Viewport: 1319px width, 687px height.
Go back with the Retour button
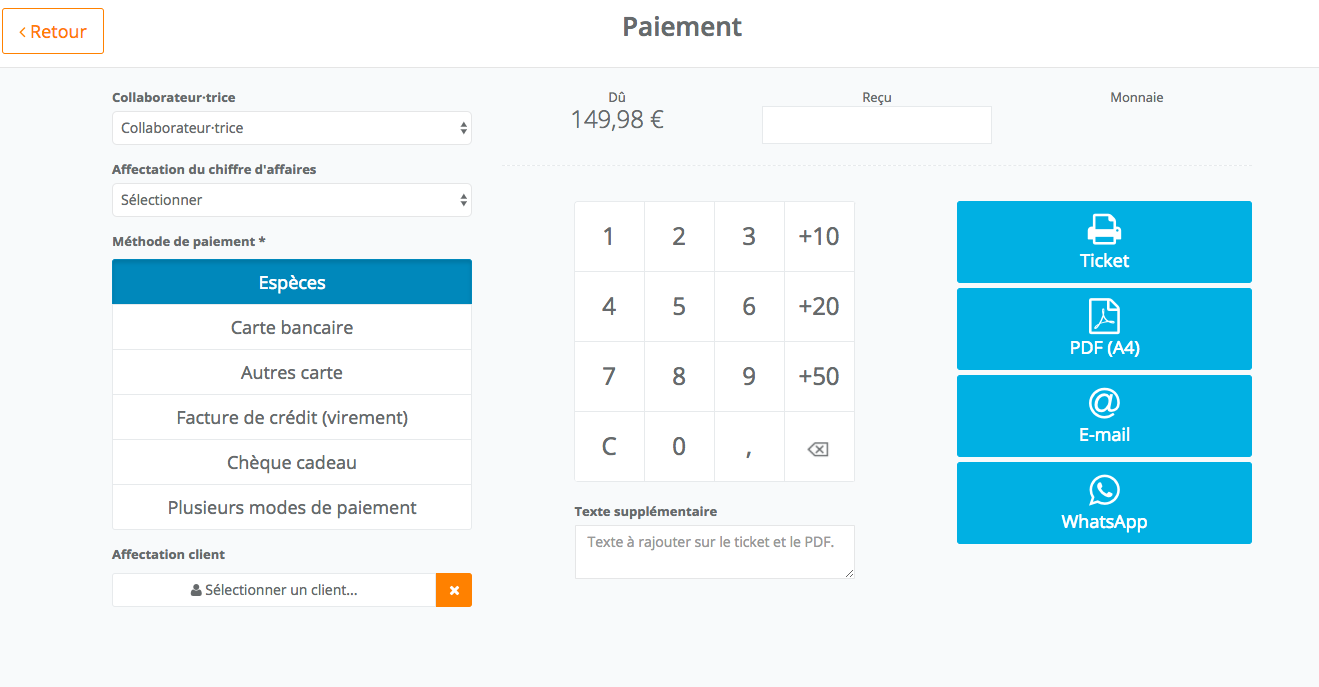pos(53,31)
